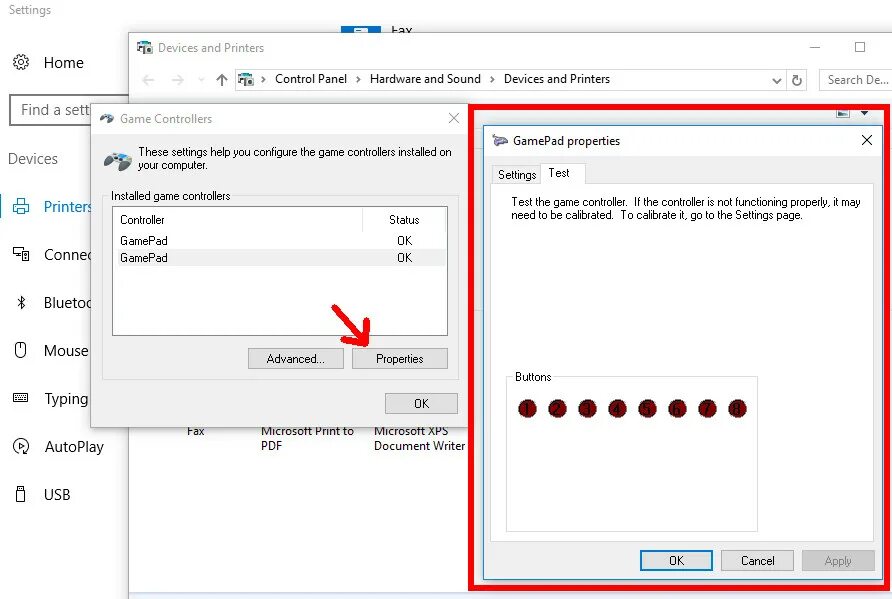Click Apply in GamePad properties
The width and height of the screenshot is (892, 599).
click(838, 560)
